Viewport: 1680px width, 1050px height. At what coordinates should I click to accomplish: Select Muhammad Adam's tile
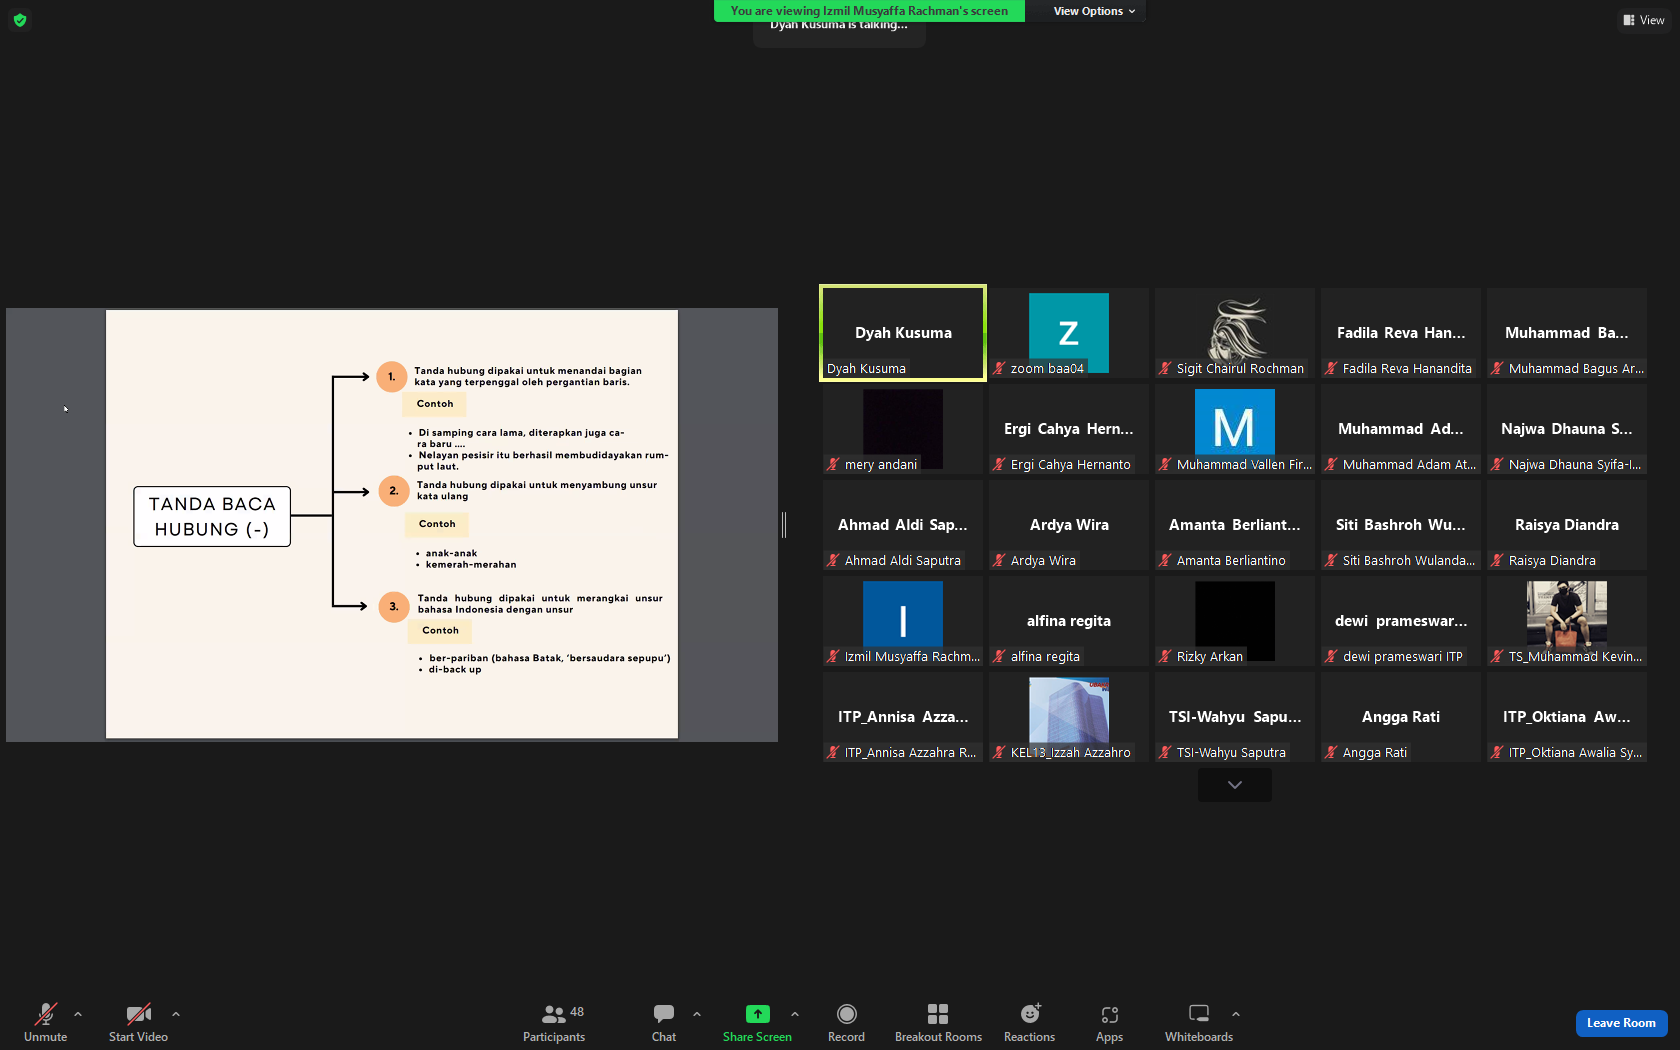coord(1401,429)
